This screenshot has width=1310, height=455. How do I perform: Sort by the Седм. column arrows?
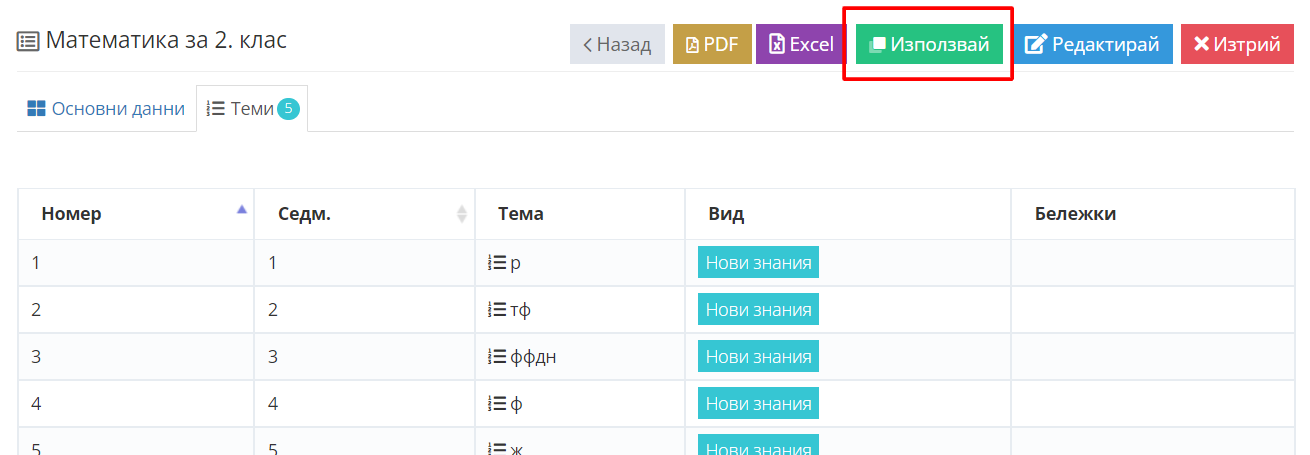462,213
